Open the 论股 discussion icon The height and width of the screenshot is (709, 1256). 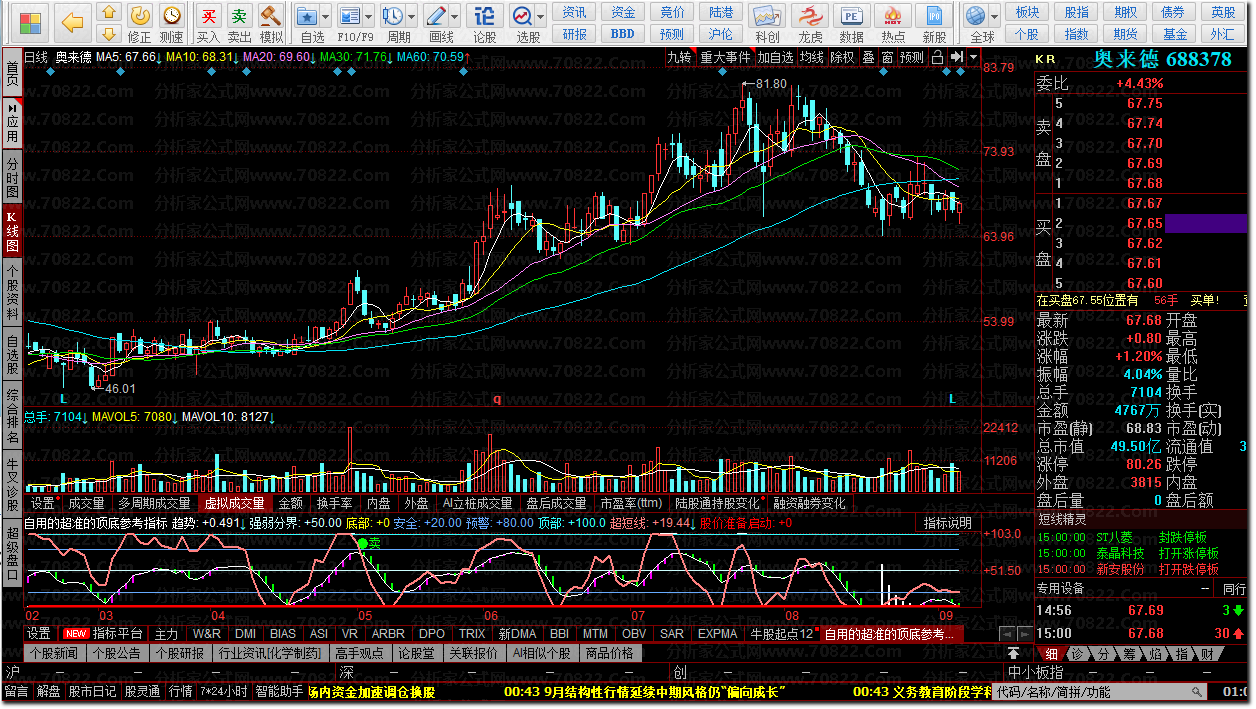click(x=484, y=15)
